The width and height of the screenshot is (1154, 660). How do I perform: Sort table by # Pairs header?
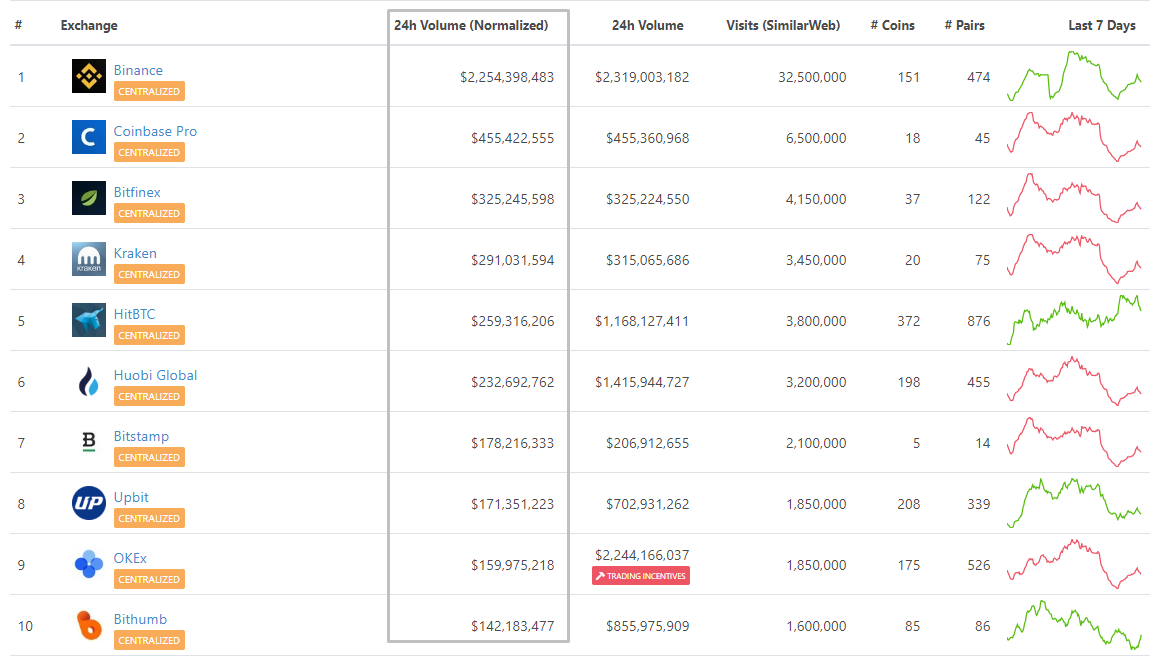[964, 26]
